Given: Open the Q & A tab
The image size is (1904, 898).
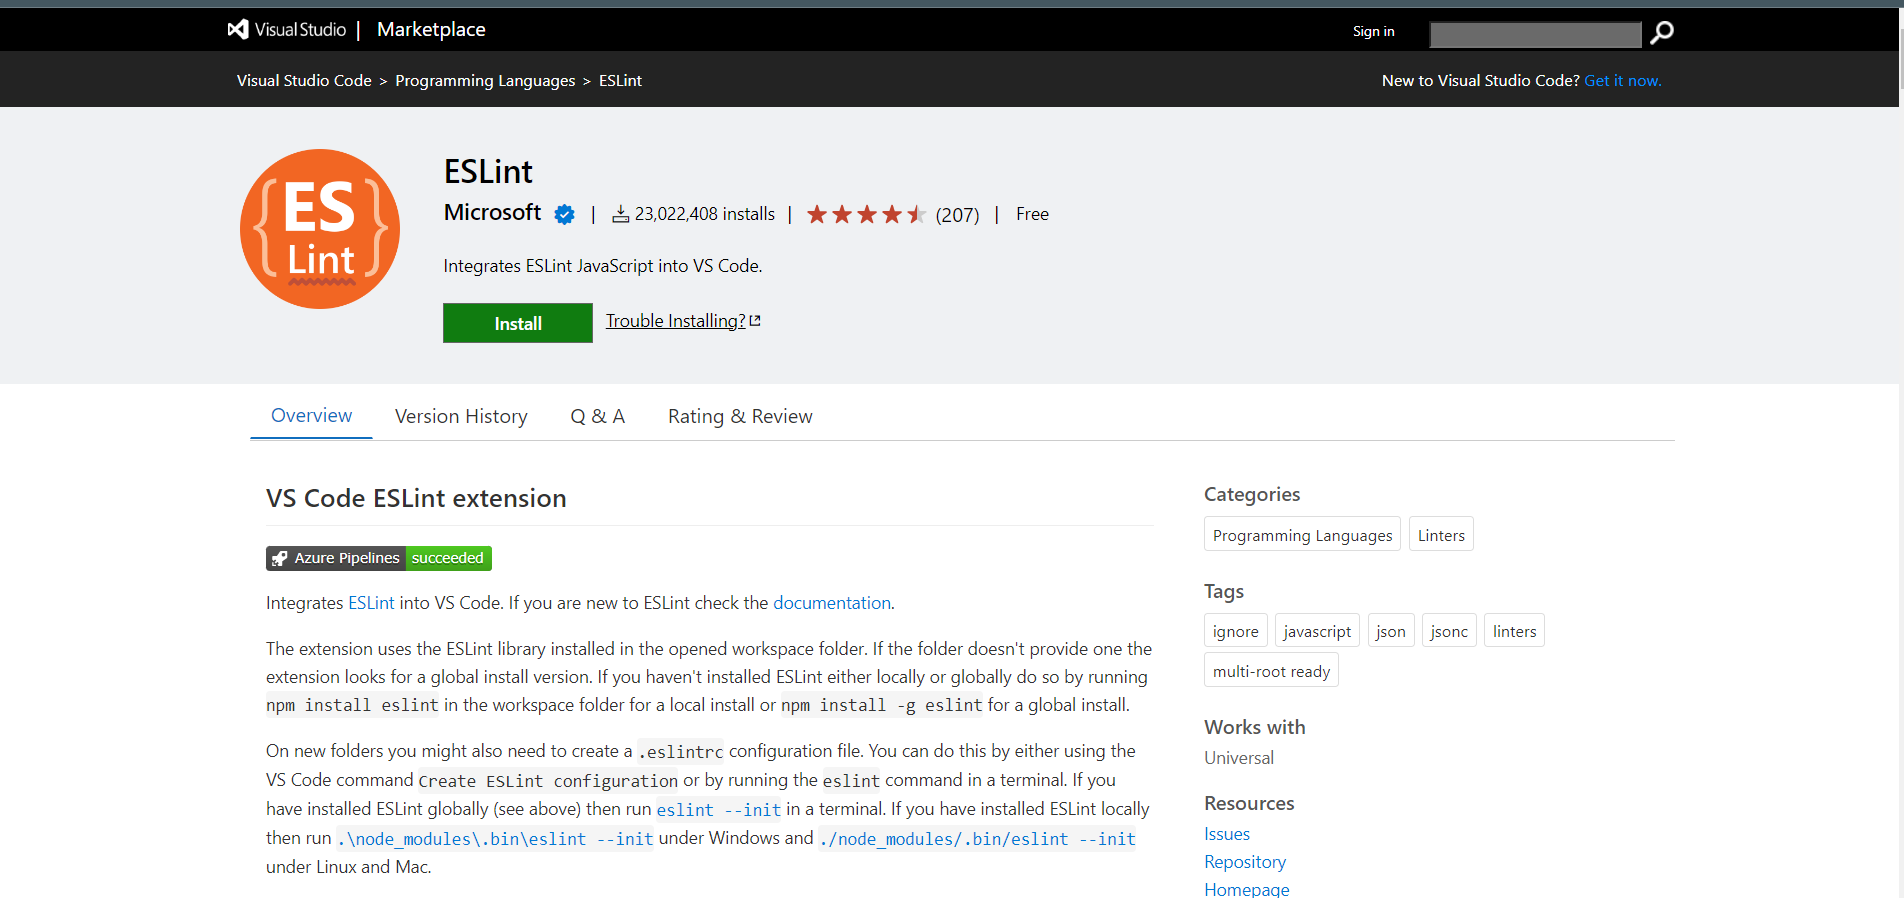Looking at the screenshot, I should point(597,417).
